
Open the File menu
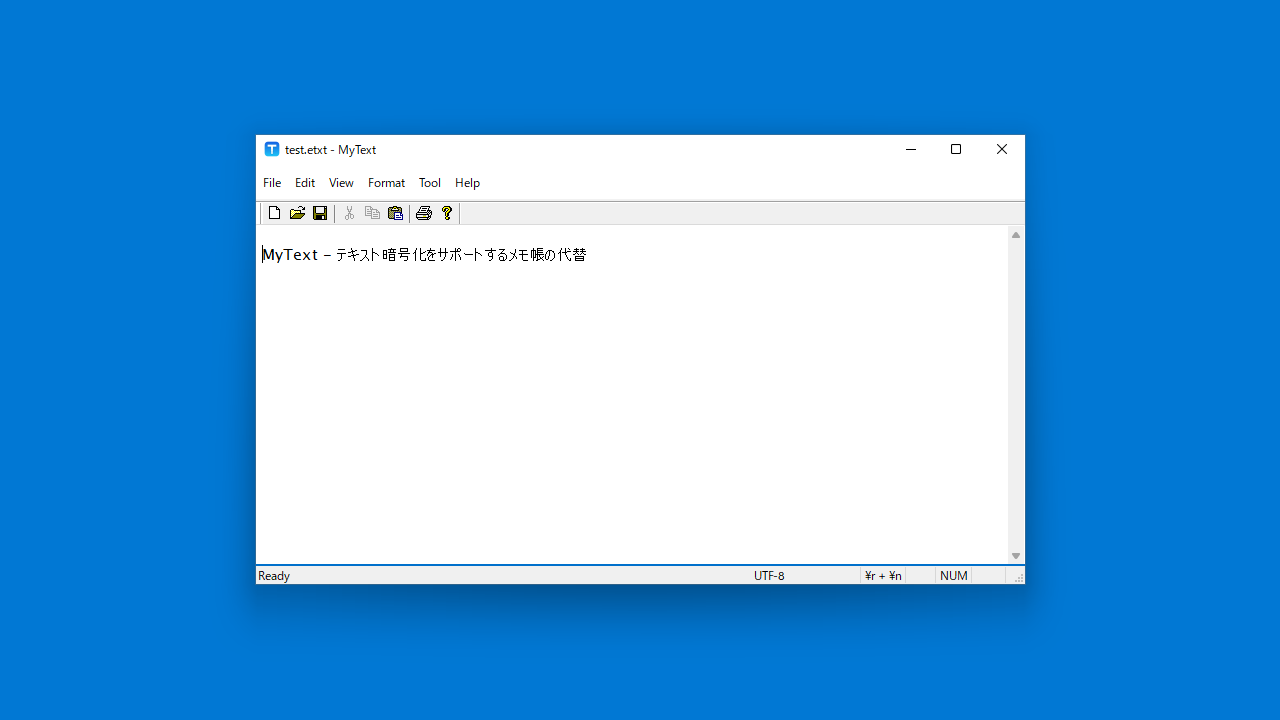point(272,183)
